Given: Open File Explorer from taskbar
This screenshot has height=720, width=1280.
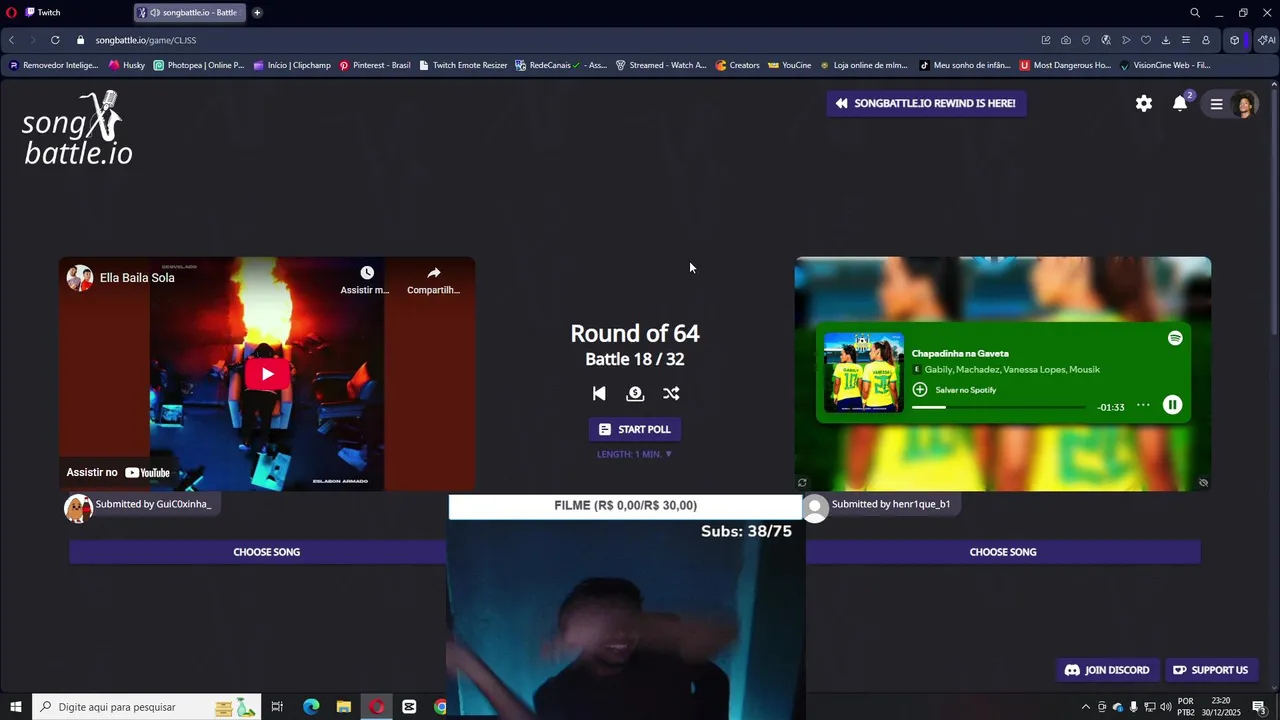Looking at the screenshot, I should point(343,707).
